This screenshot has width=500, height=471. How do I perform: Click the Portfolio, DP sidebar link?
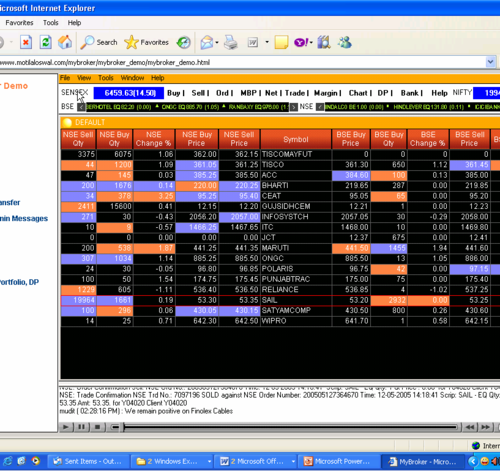pos(19,282)
